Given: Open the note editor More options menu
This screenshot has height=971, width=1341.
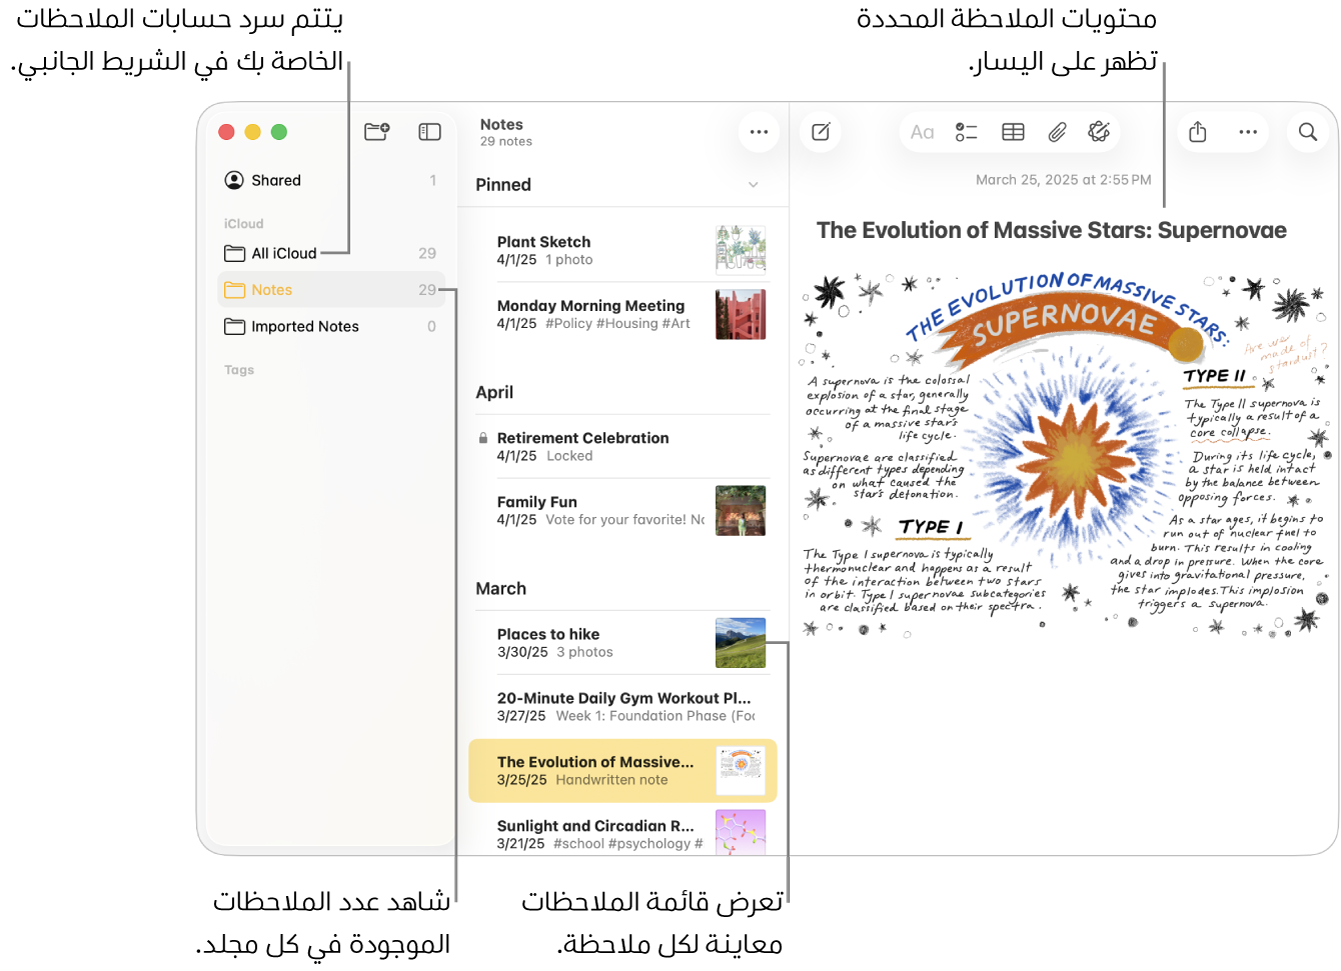Looking at the screenshot, I should point(1248,132).
